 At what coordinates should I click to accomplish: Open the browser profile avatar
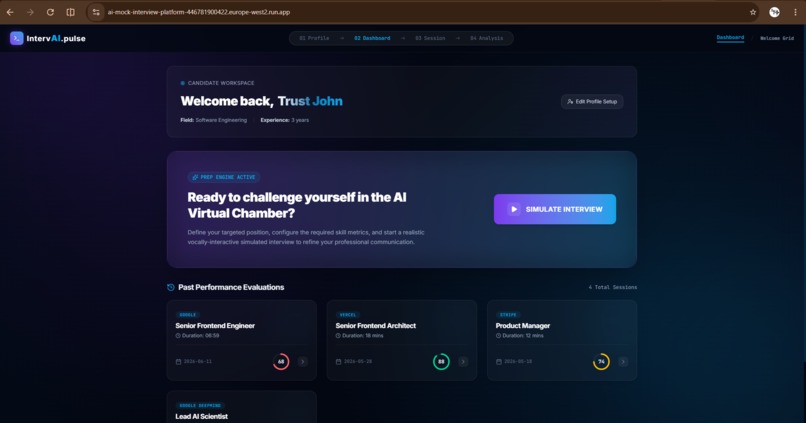point(774,12)
